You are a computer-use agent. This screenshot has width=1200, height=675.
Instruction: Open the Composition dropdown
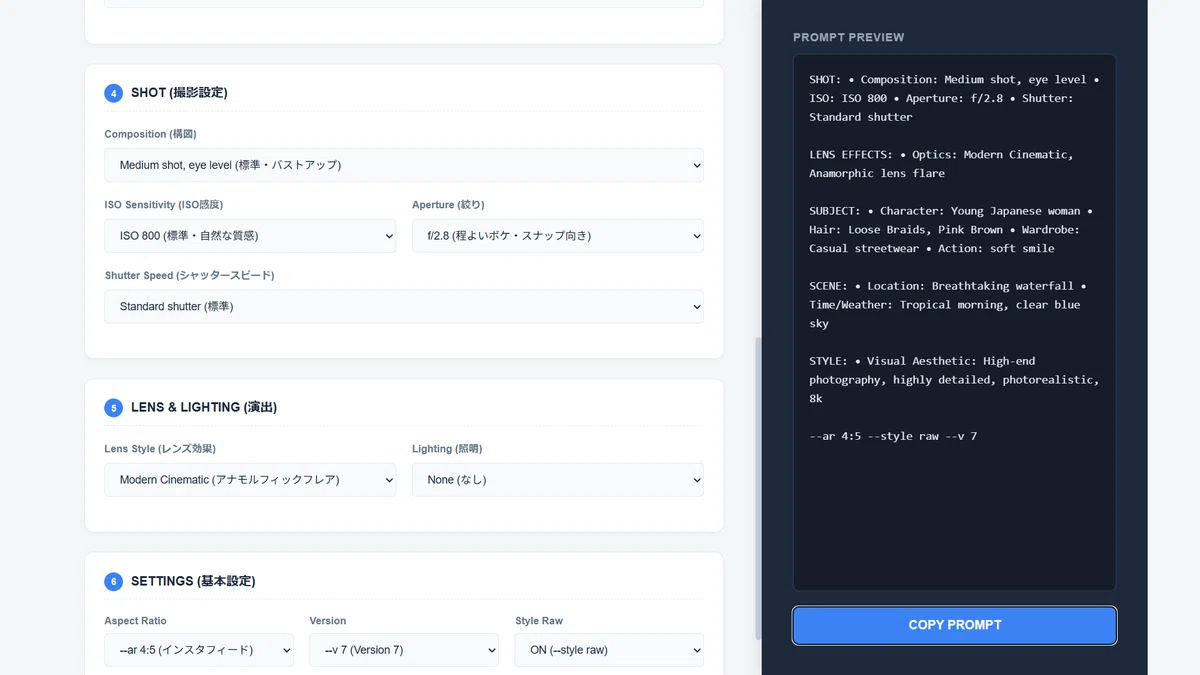[x=404, y=165]
